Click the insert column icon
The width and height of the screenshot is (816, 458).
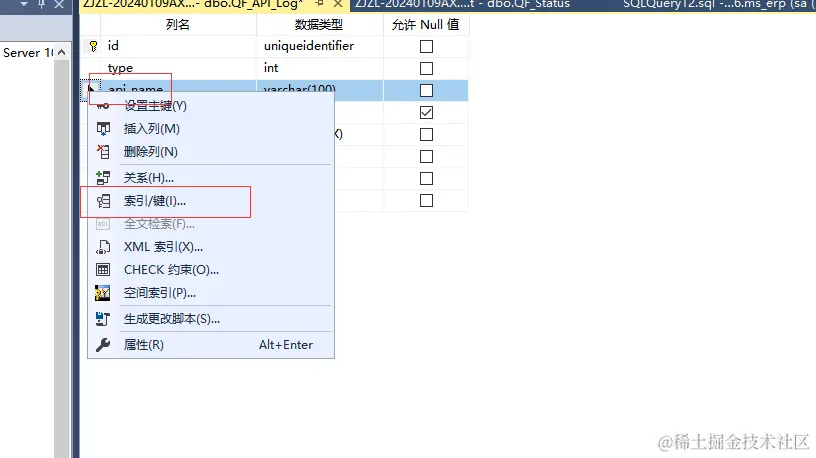(x=103, y=129)
